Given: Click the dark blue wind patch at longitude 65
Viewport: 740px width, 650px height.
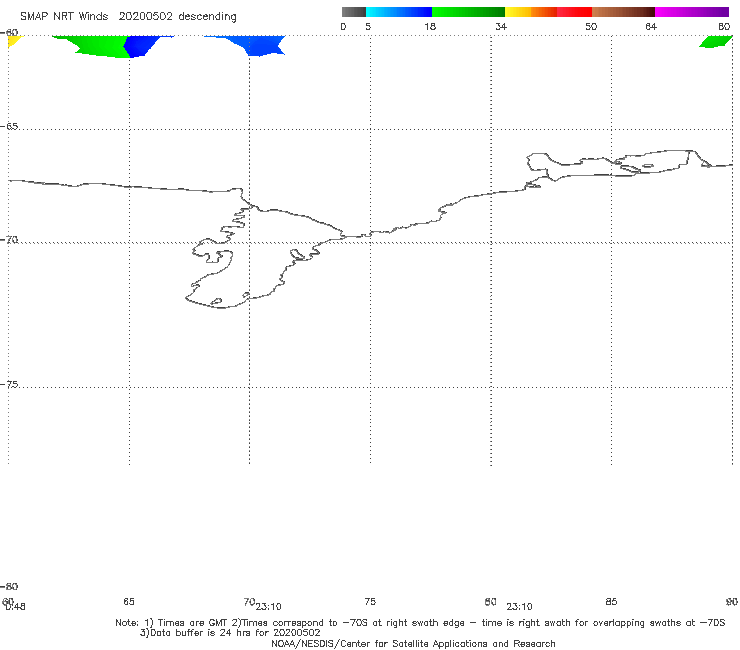Looking at the screenshot, I should pyautogui.click(x=141, y=46).
